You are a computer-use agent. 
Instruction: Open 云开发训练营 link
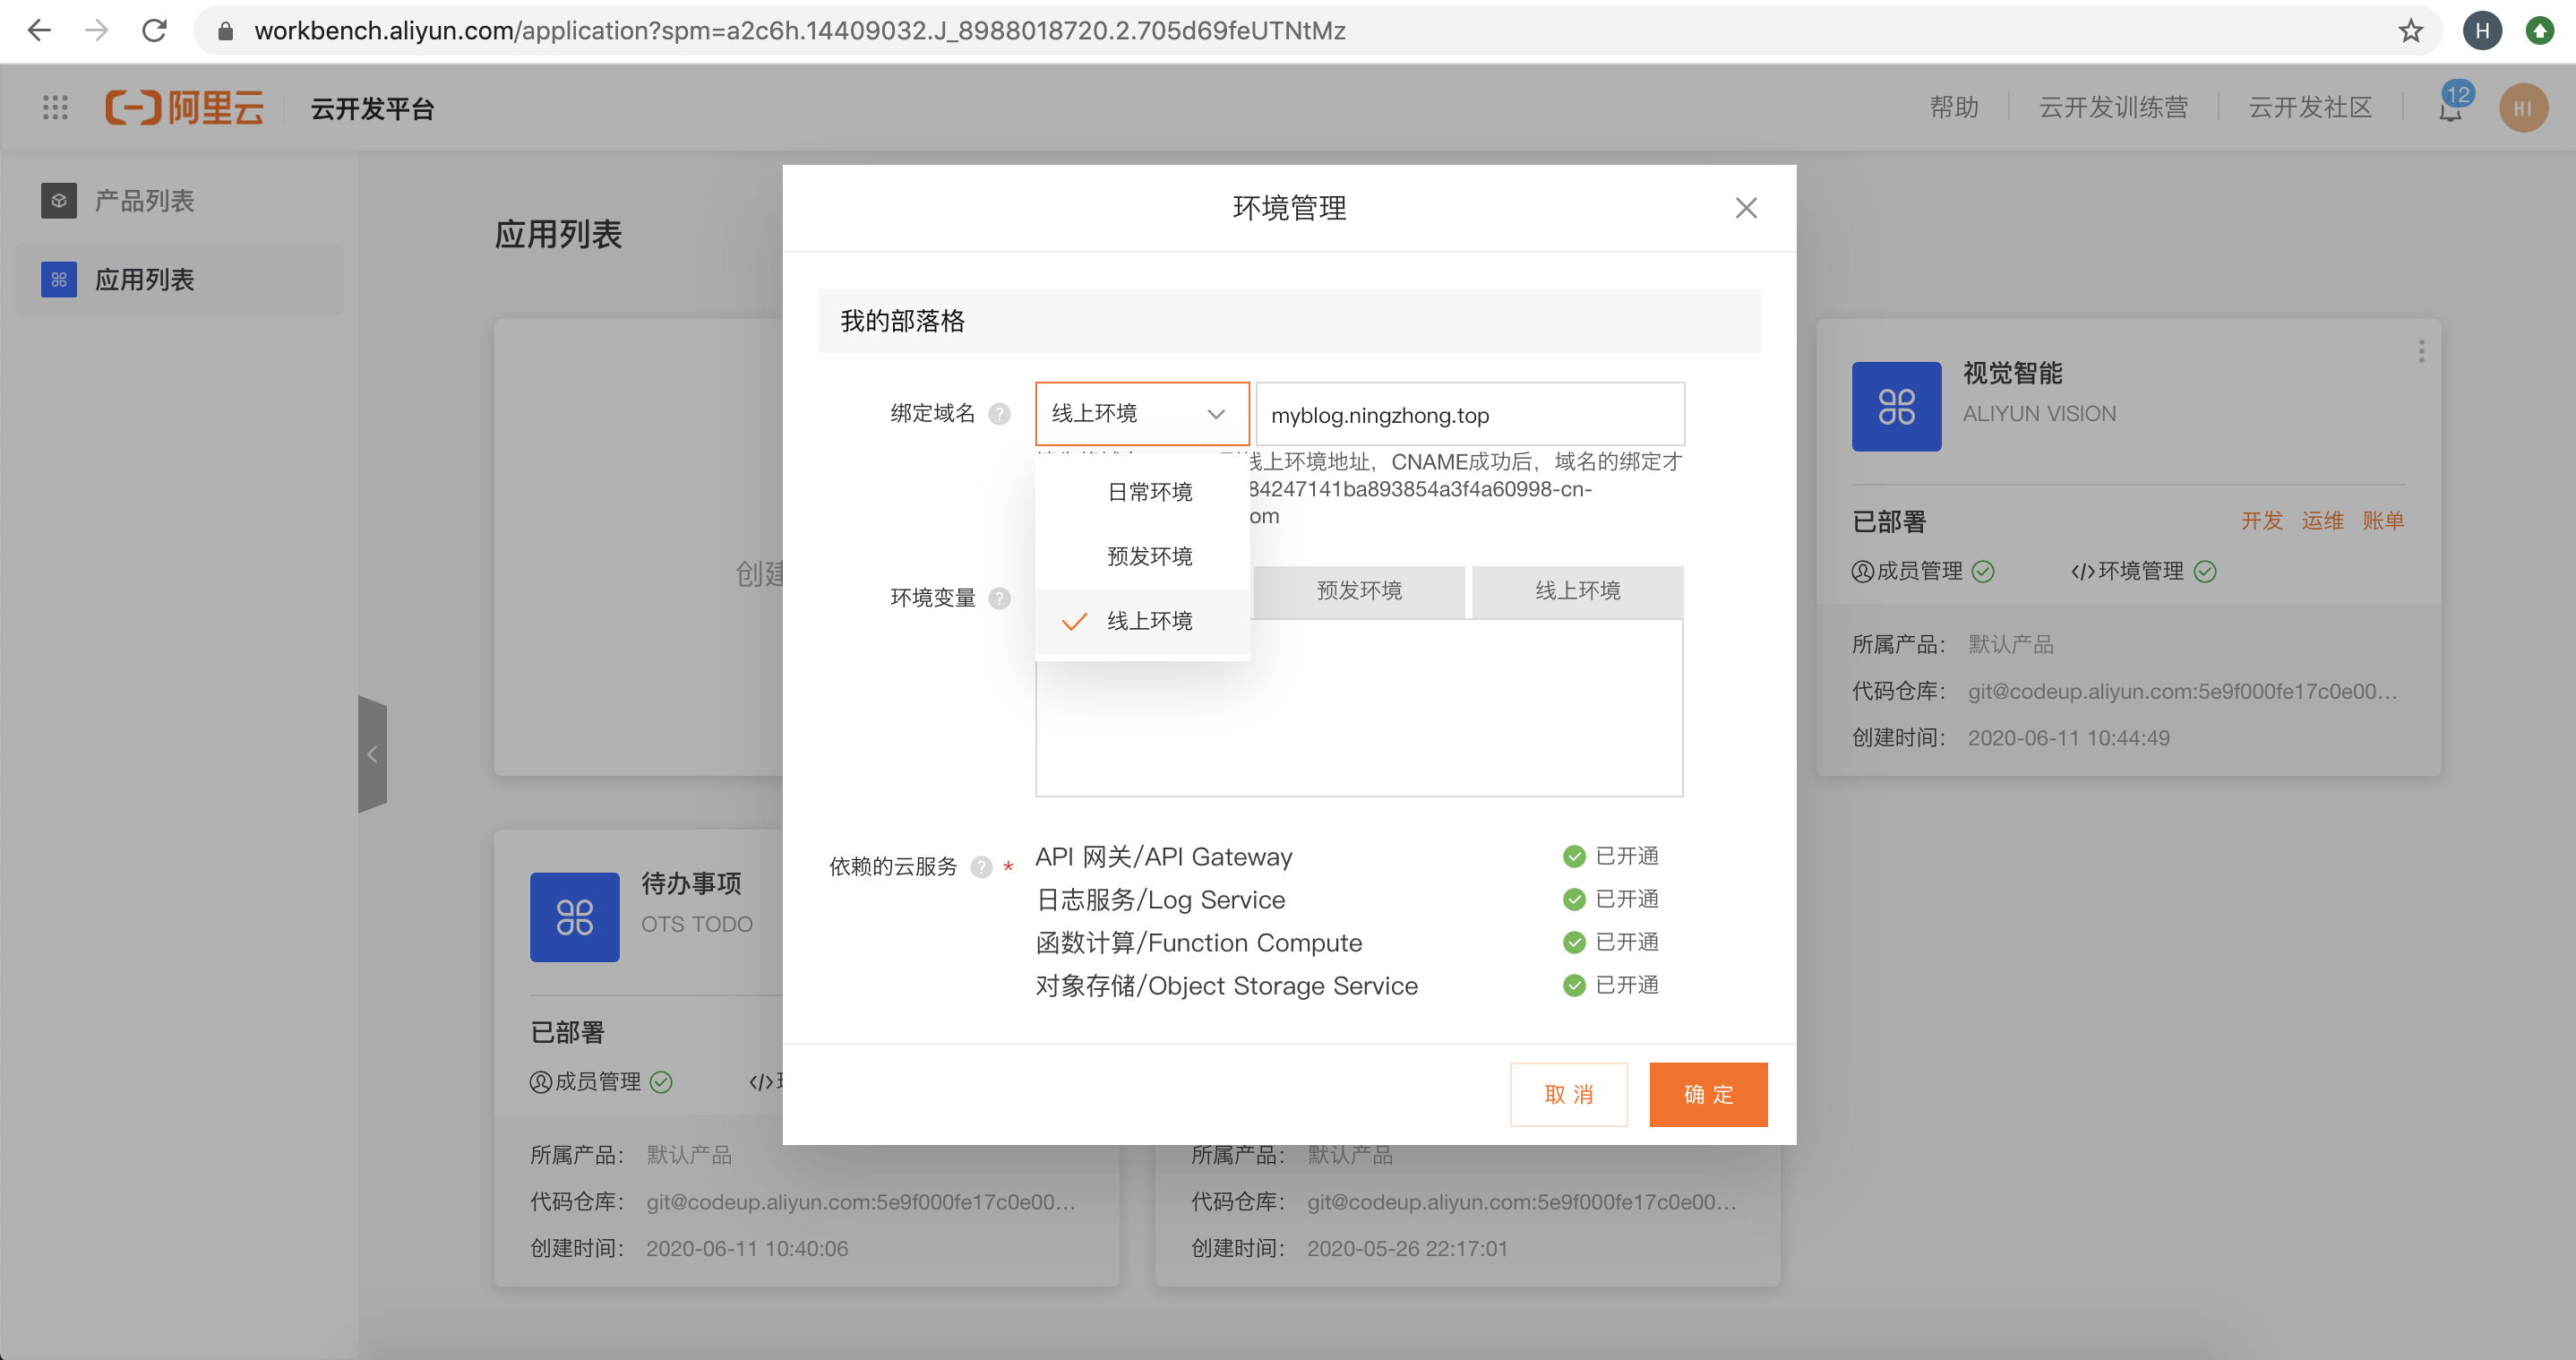(x=2113, y=107)
